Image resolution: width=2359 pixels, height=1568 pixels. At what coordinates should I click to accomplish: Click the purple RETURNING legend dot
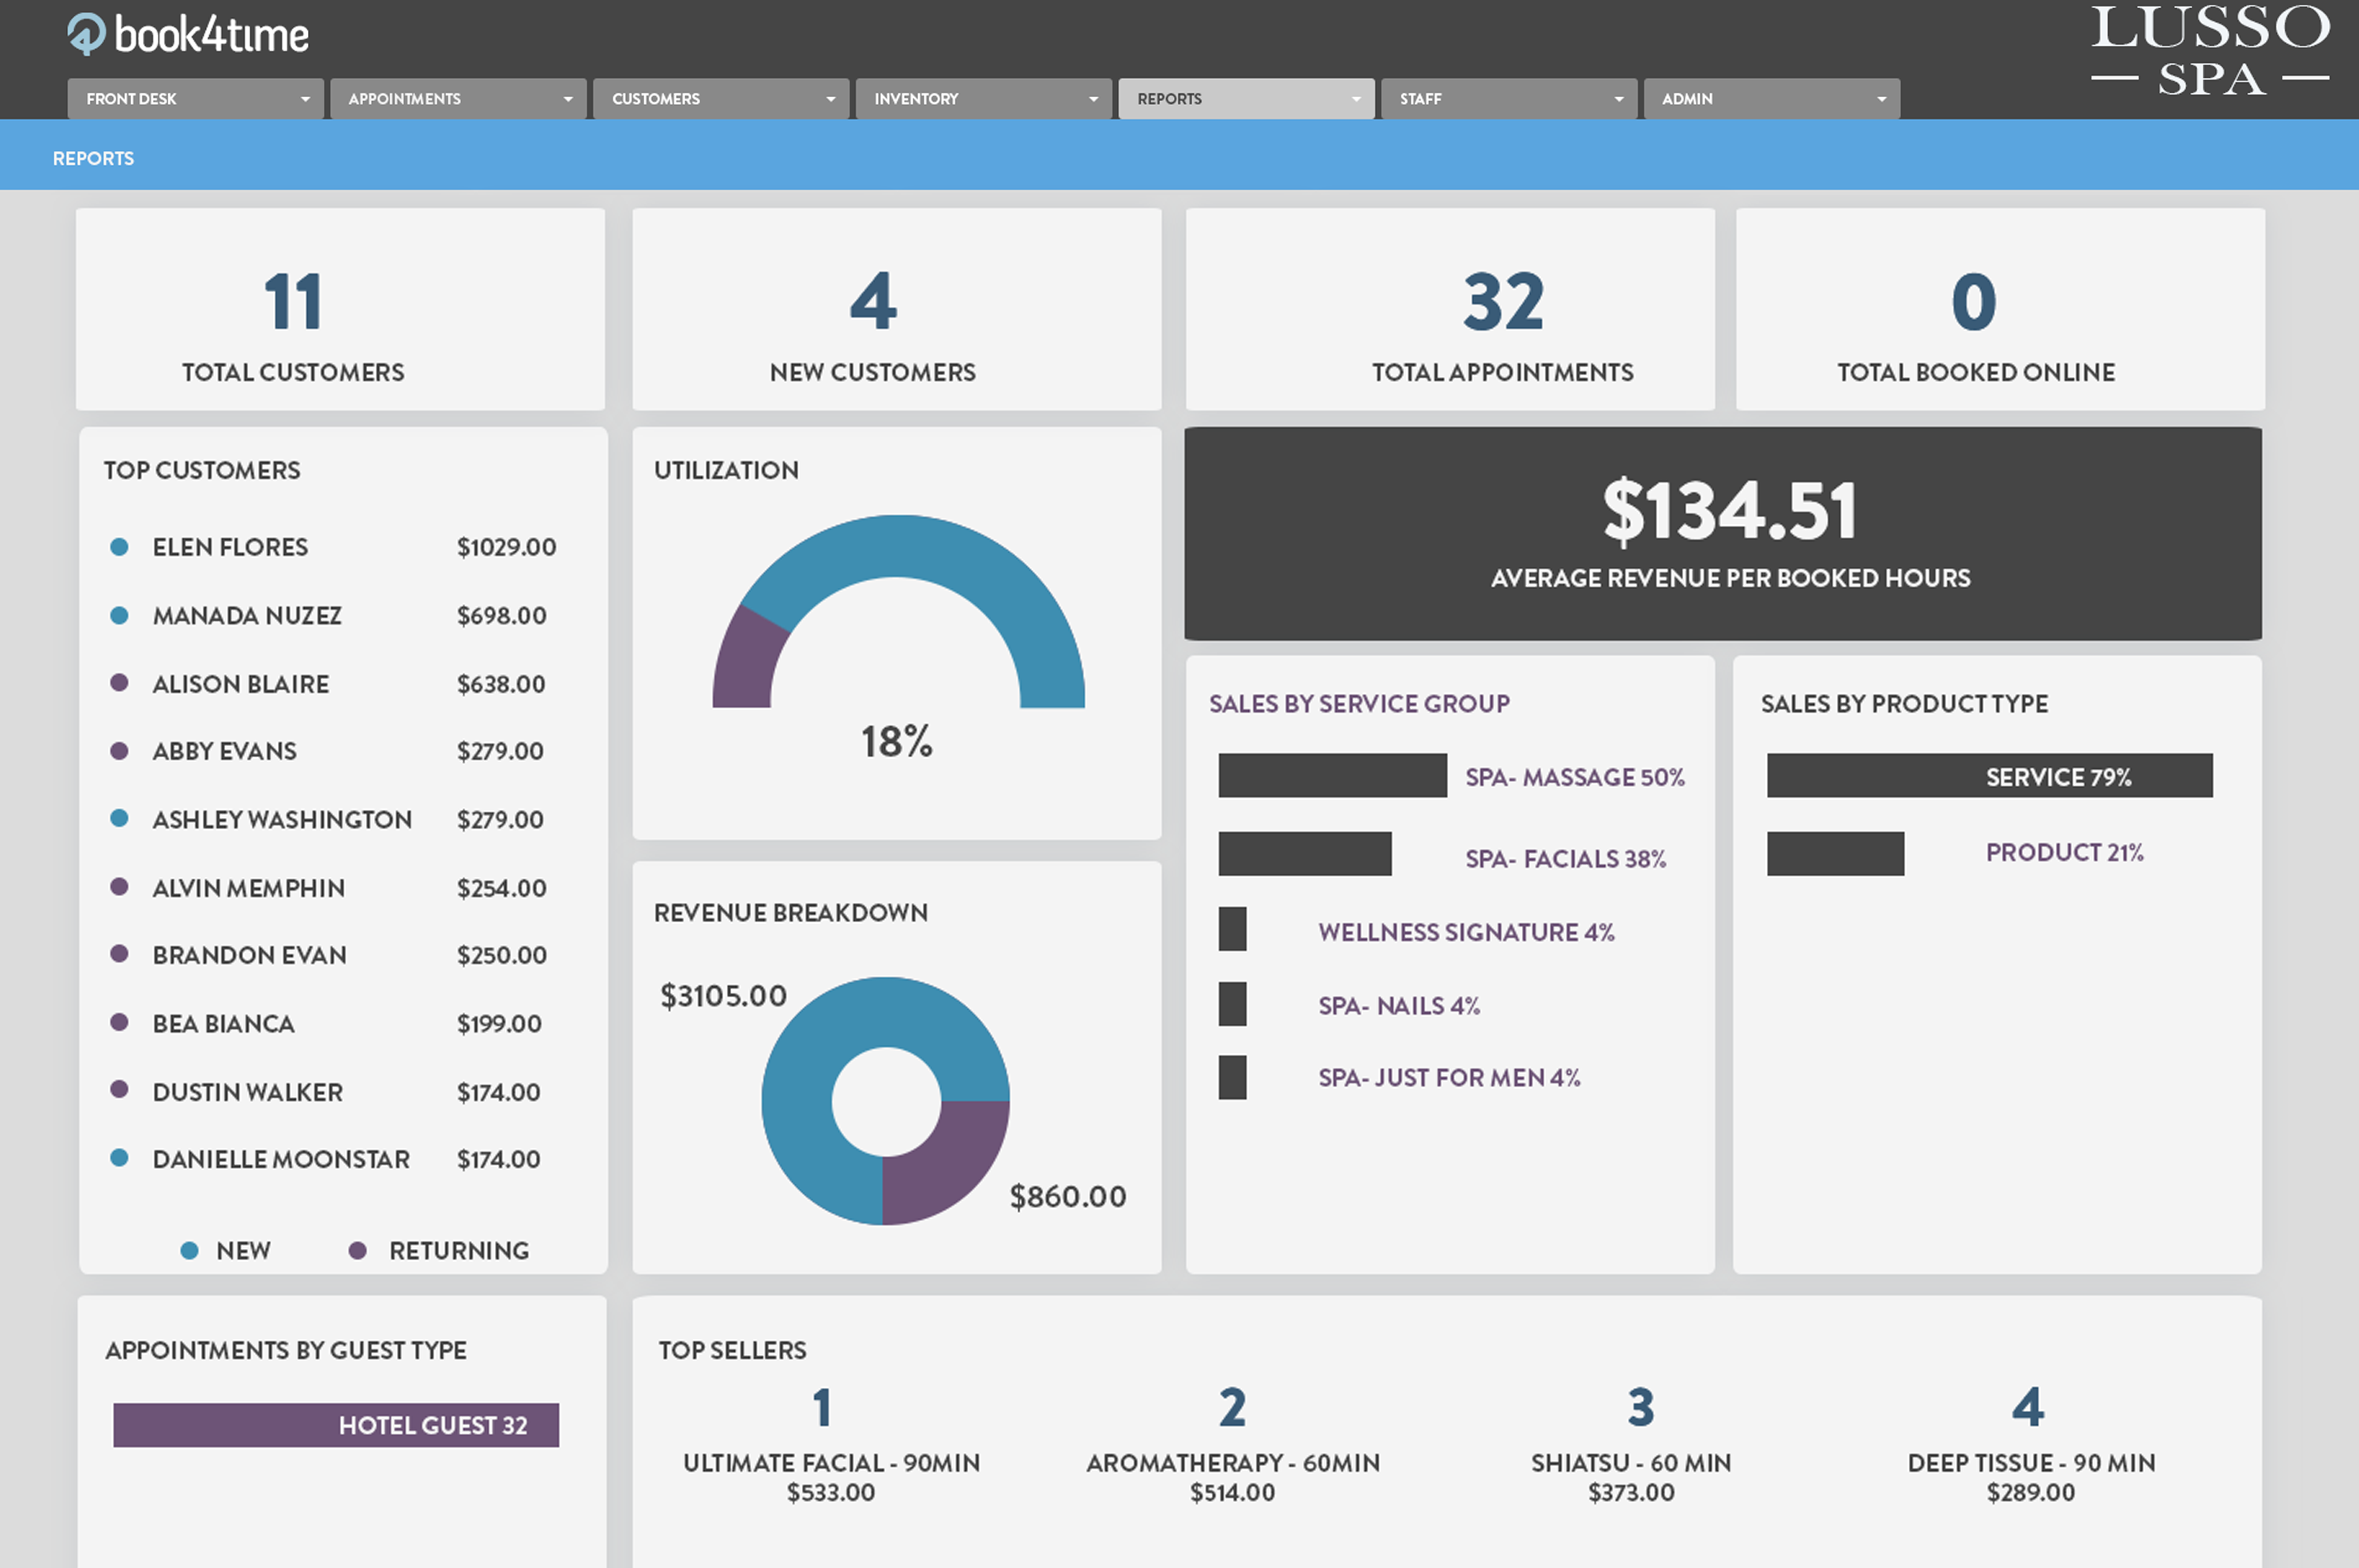pyautogui.click(x=357, y=1251)
